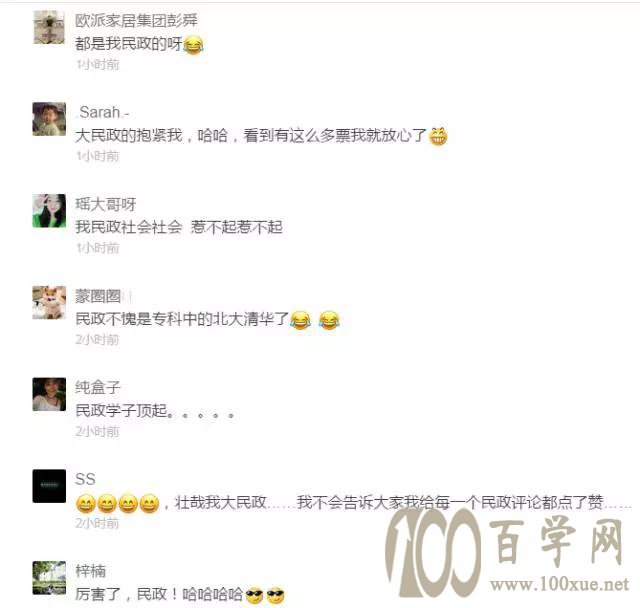Open 纯盒子 profile avatar

[49, 394]
